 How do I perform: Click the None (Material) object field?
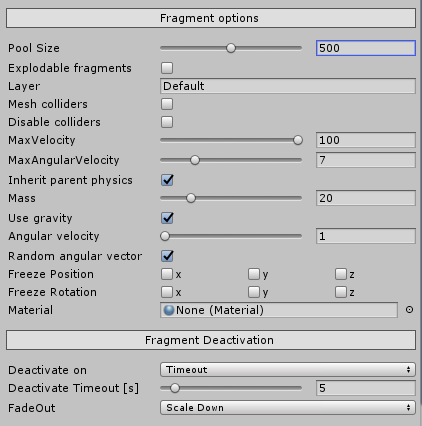[279, 310]
